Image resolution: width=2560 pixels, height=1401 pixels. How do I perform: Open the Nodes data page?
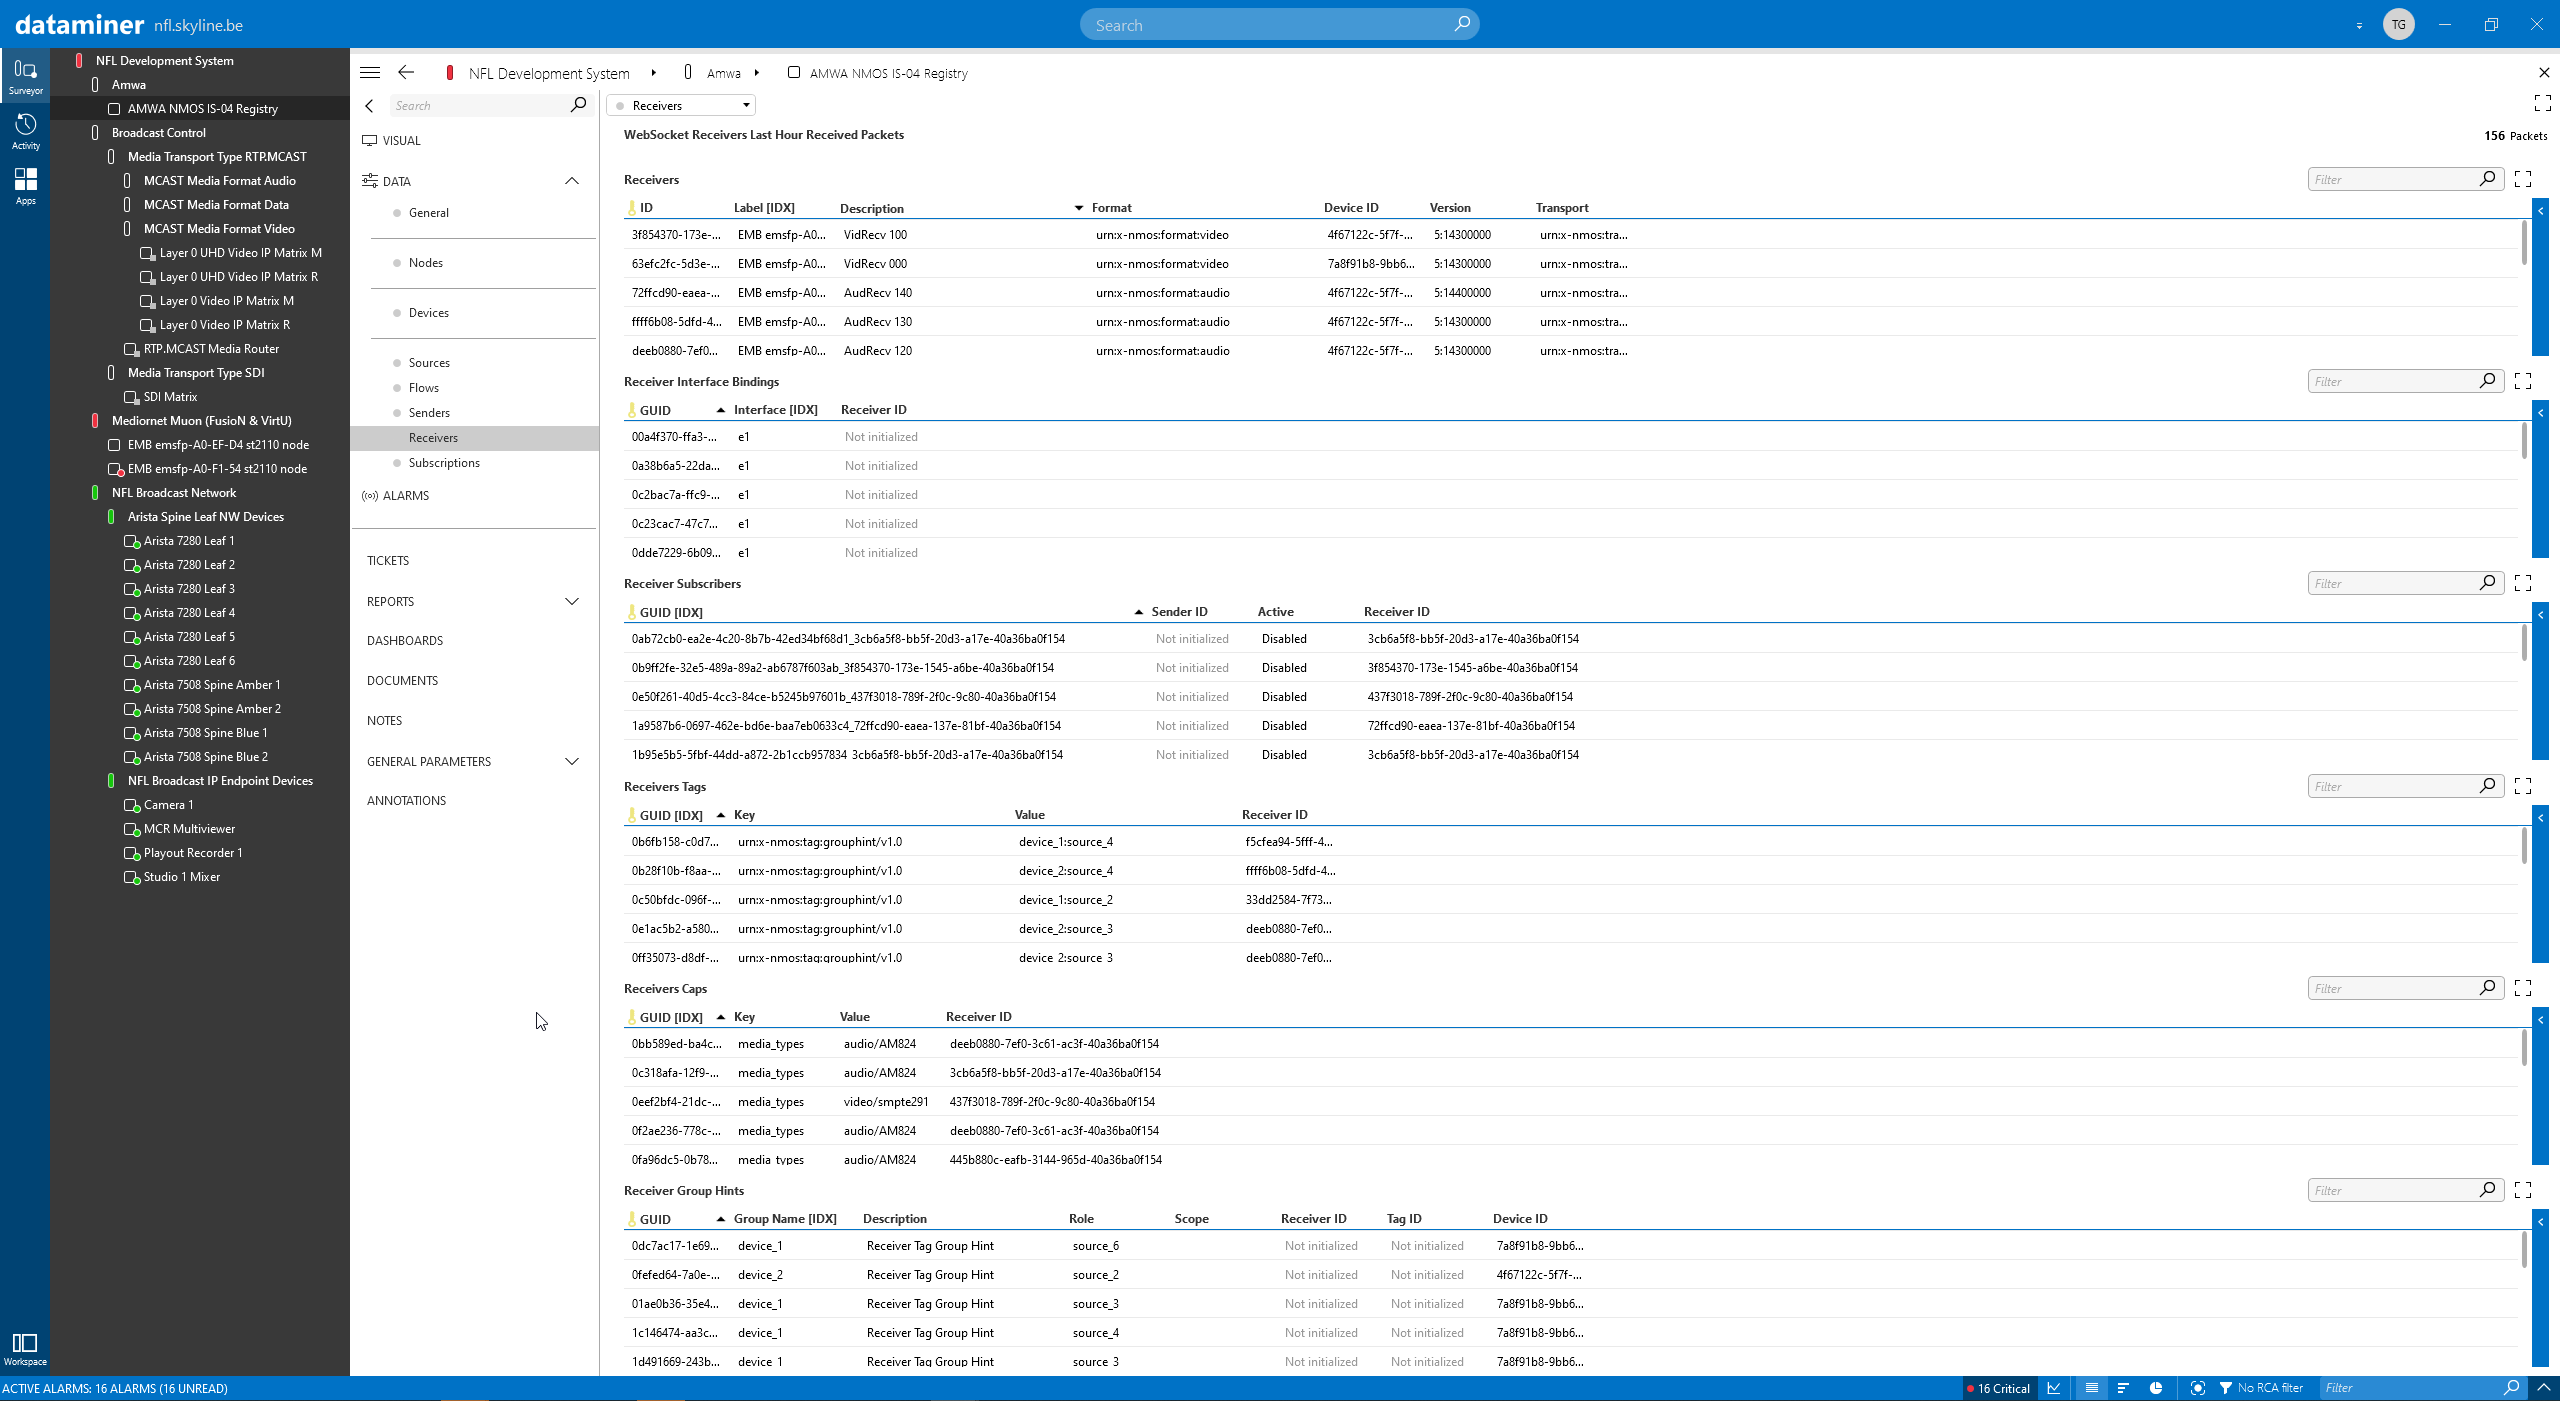click(425, 263)
